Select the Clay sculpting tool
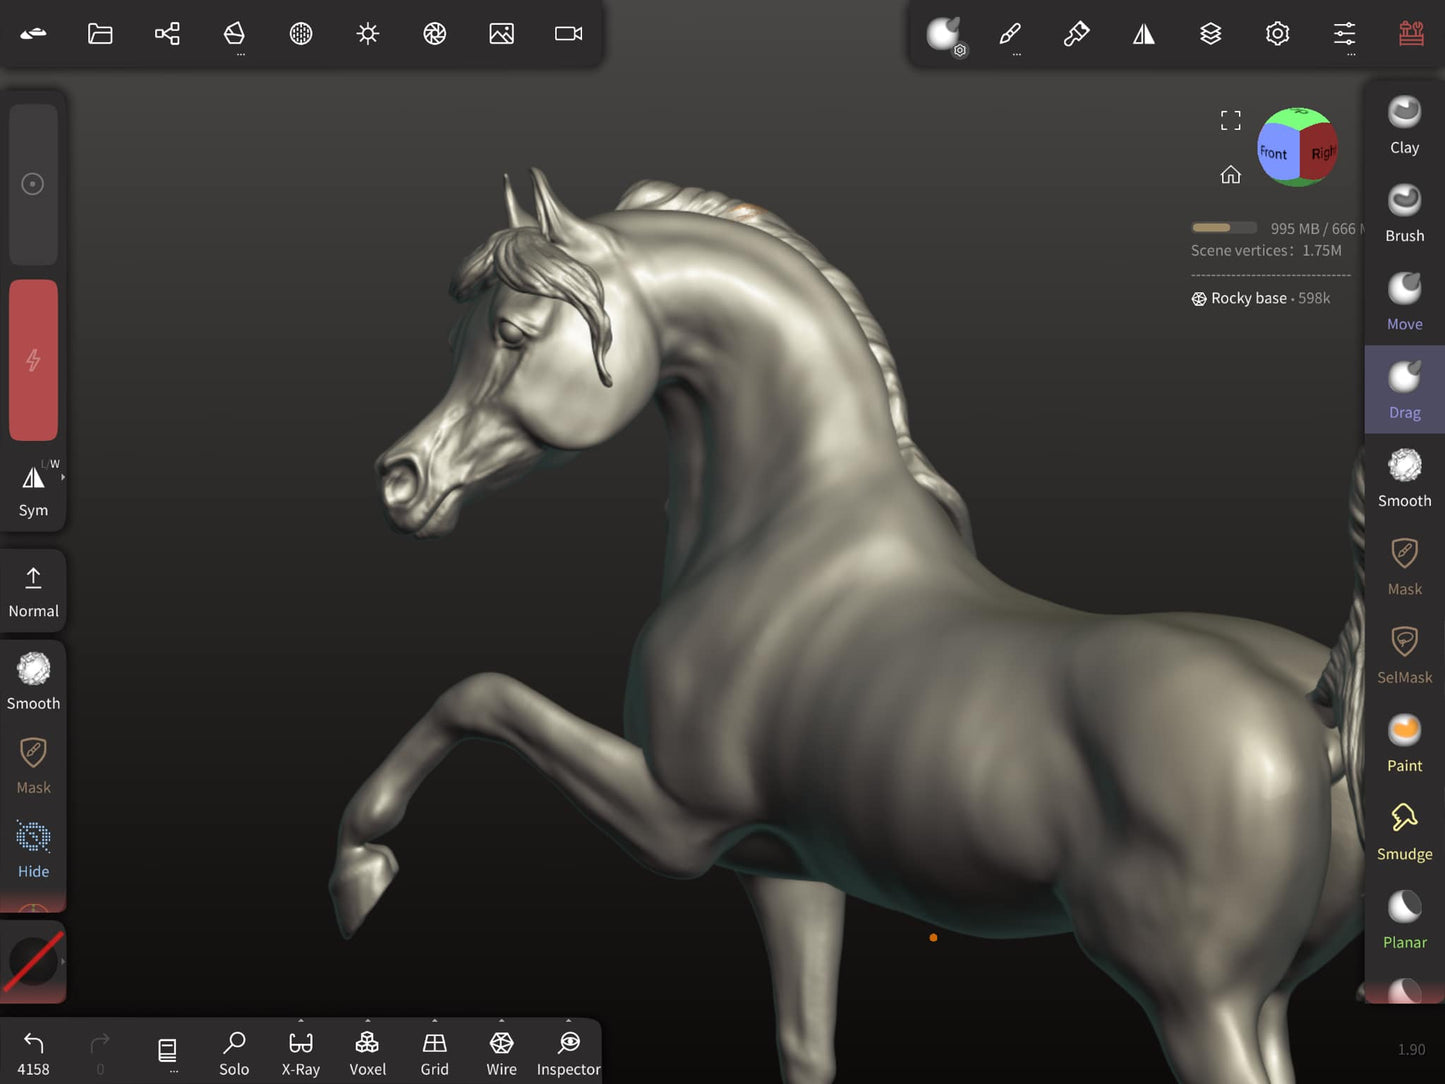 coord(1404,125)
